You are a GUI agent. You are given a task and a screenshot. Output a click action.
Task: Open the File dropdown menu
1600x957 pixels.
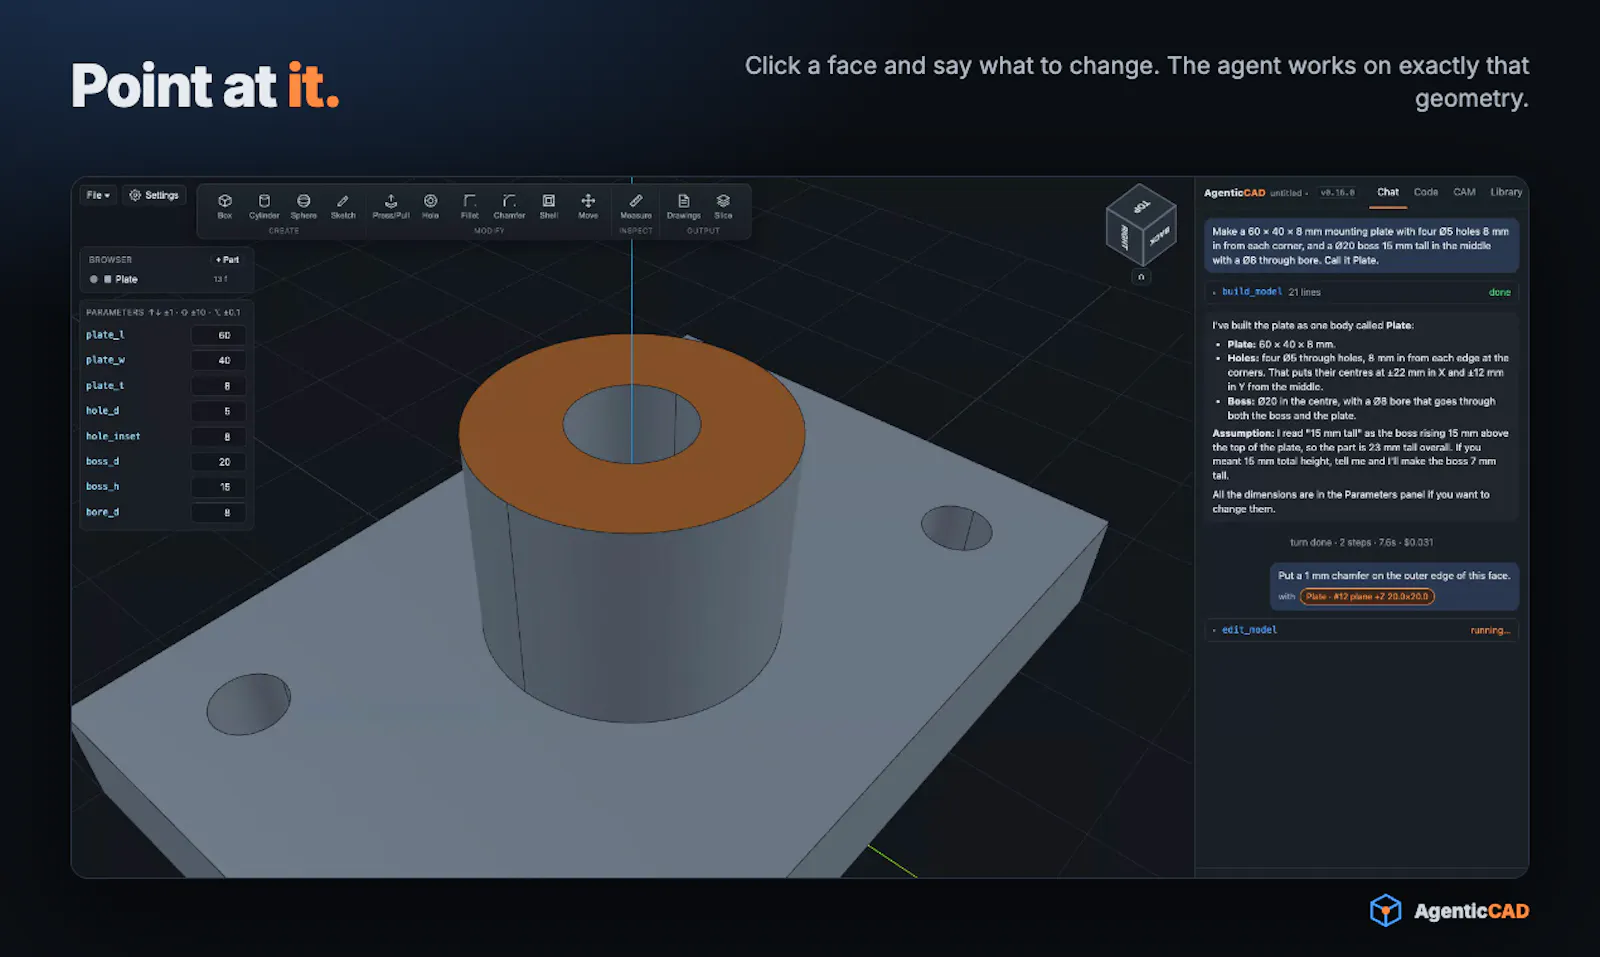pyautogui.click(x=97, y=195)
